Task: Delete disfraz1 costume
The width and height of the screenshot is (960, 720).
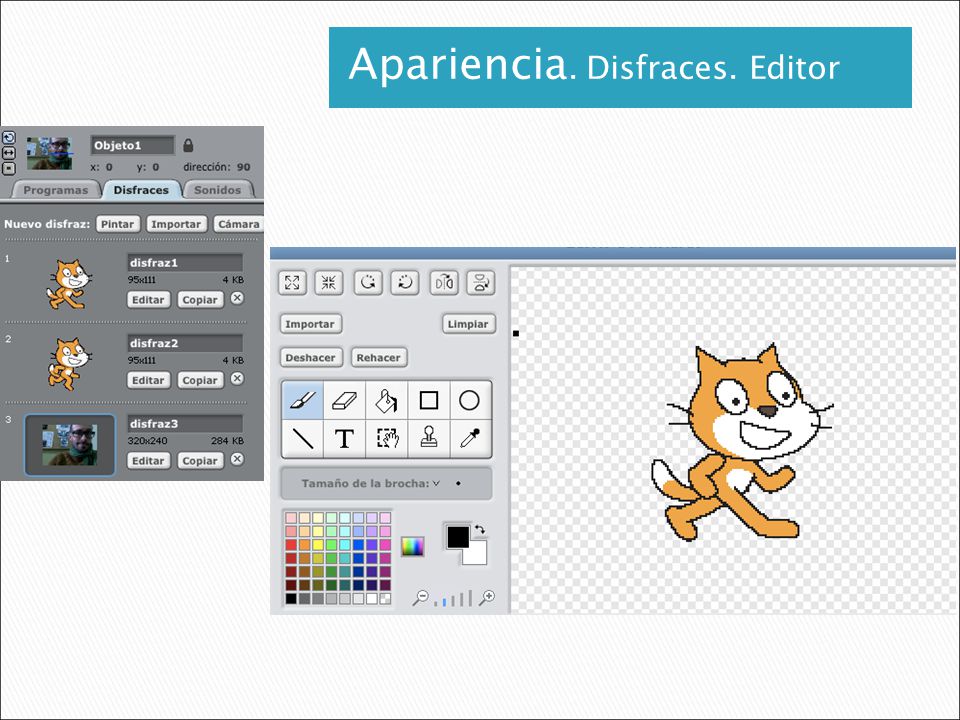Action: [x=237, y=298]
